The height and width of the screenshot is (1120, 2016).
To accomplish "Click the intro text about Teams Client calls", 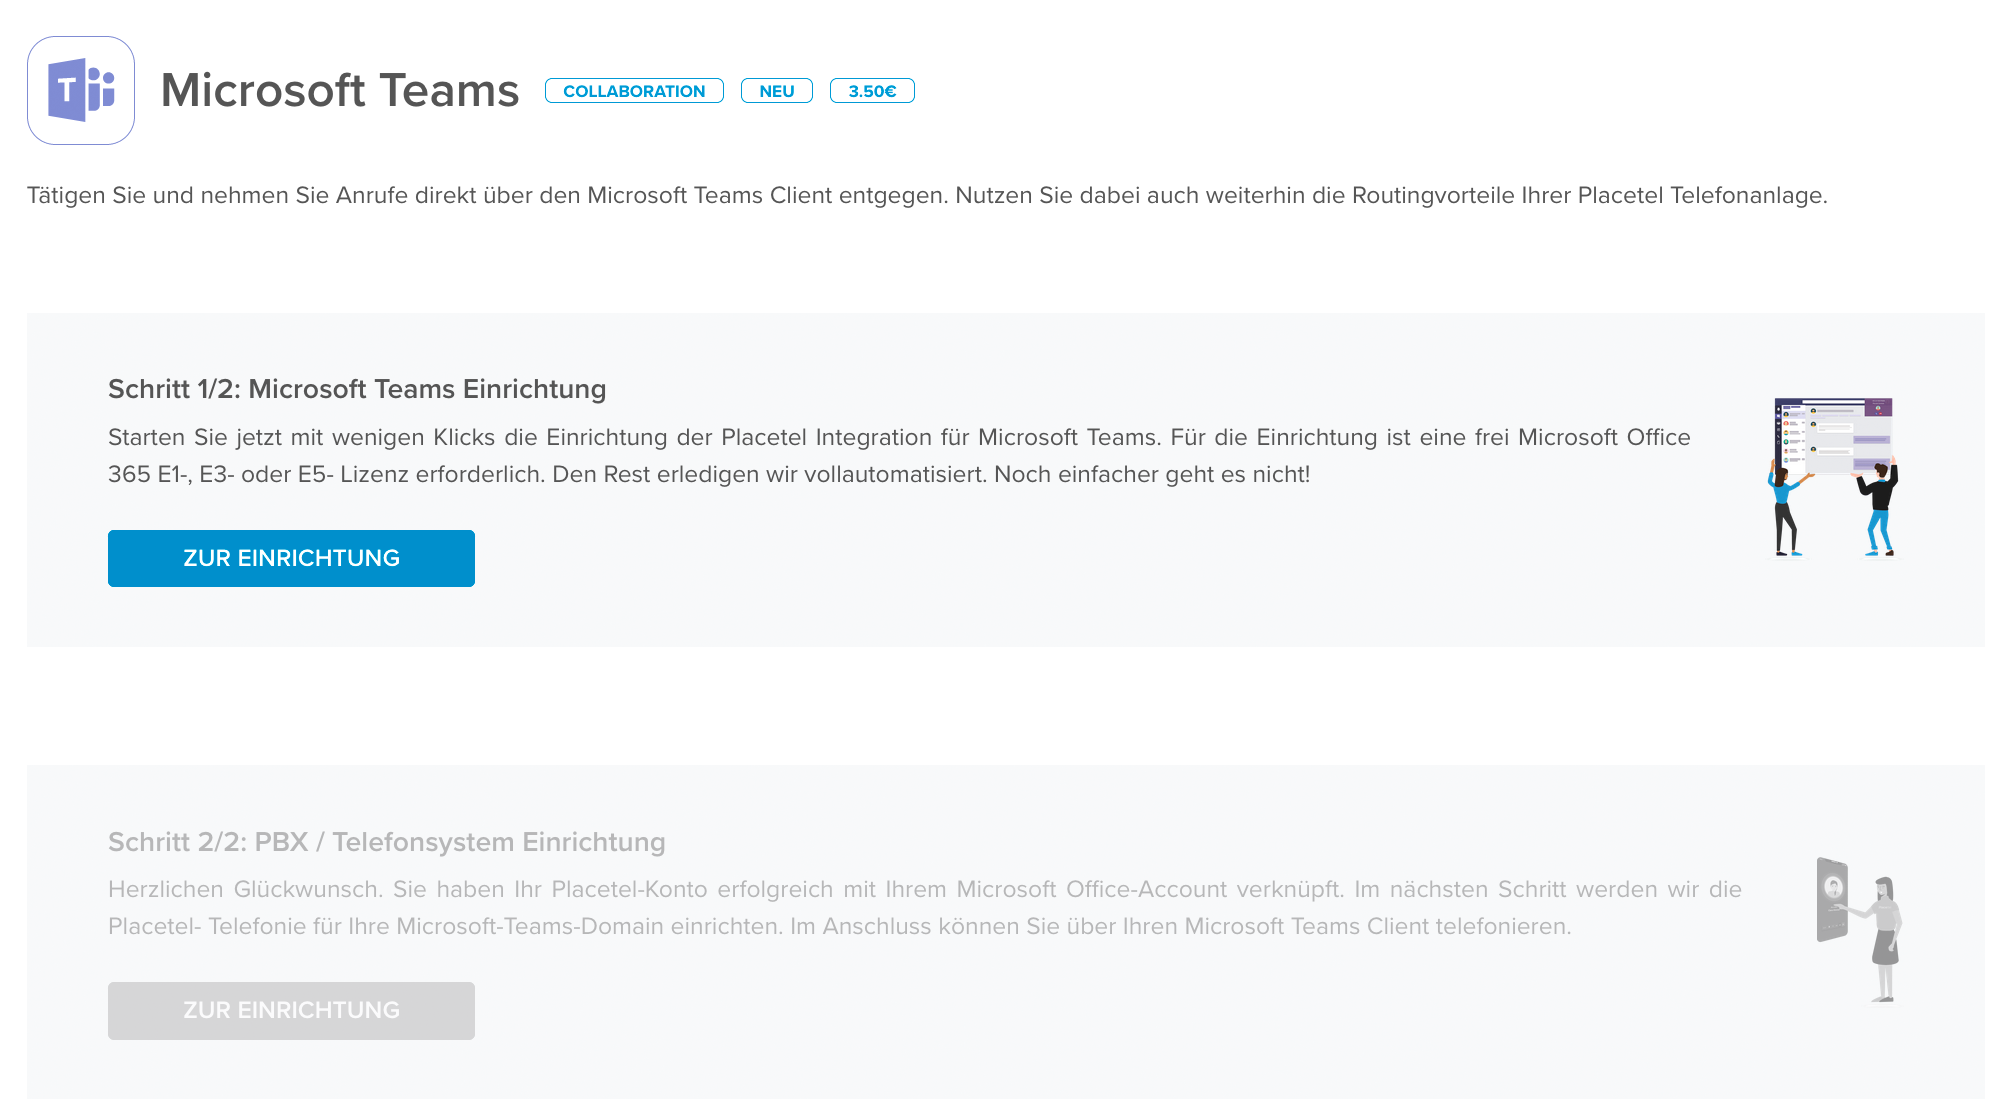I will tap(926, 195).
